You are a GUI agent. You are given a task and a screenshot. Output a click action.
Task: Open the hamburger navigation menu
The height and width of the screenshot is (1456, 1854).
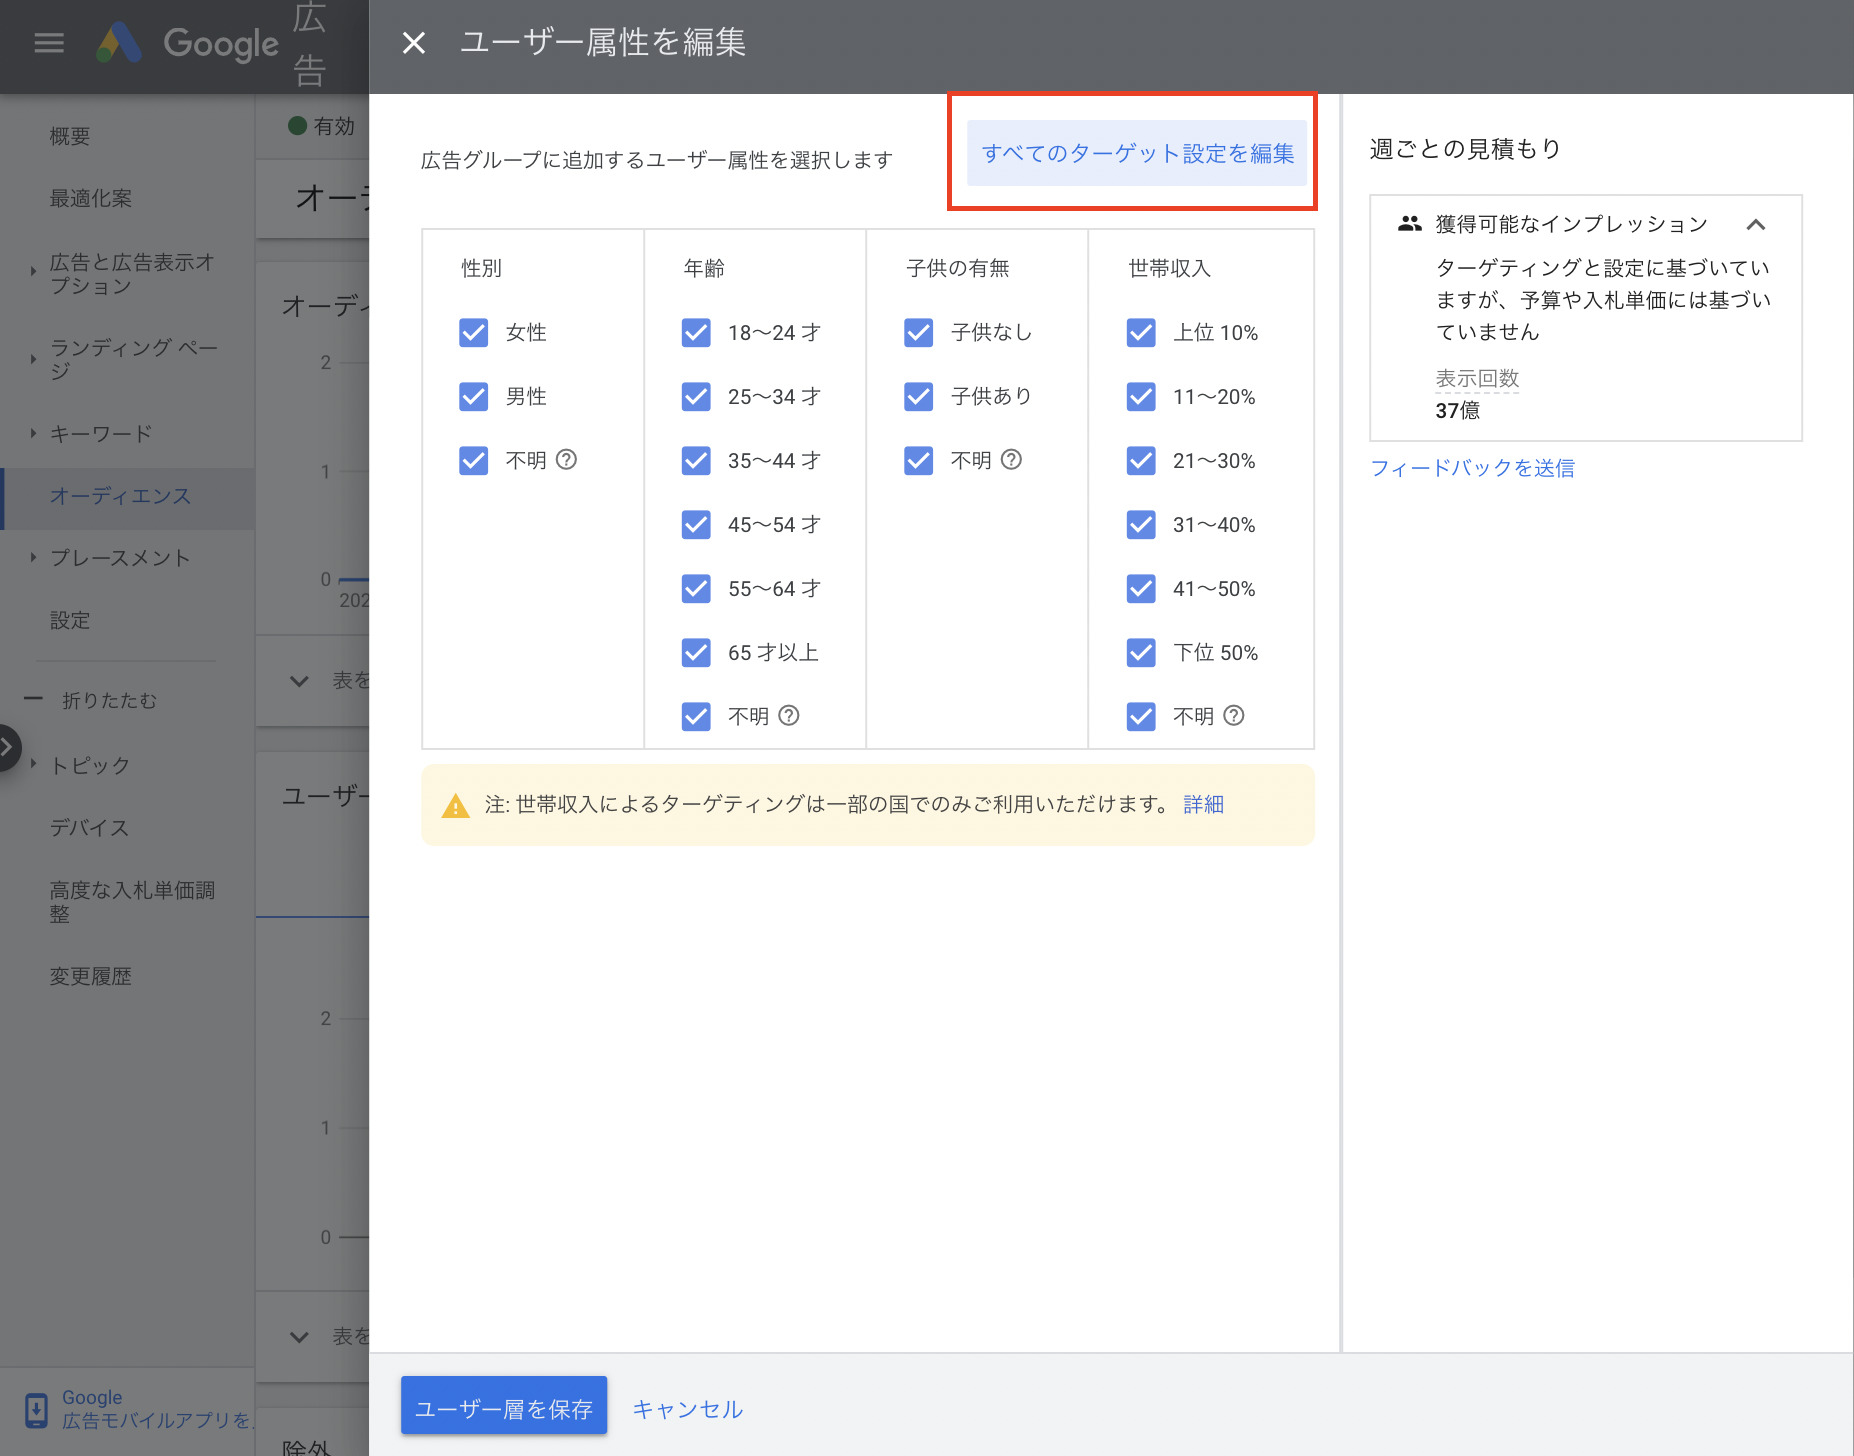(x=47, y=42)
